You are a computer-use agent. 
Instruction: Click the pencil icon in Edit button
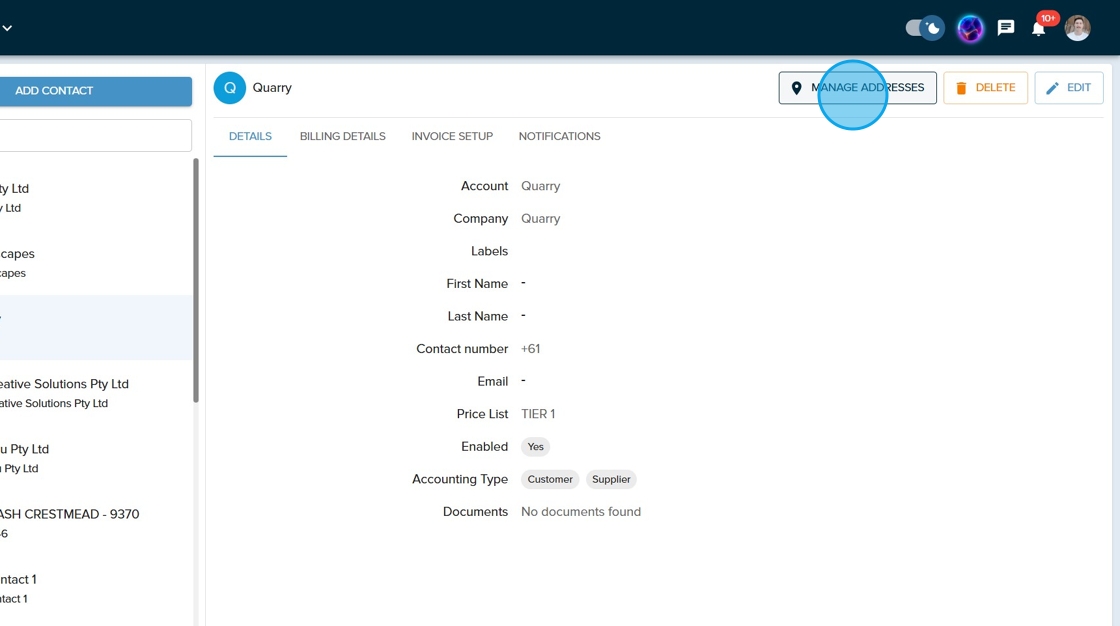coord(1052,88)
